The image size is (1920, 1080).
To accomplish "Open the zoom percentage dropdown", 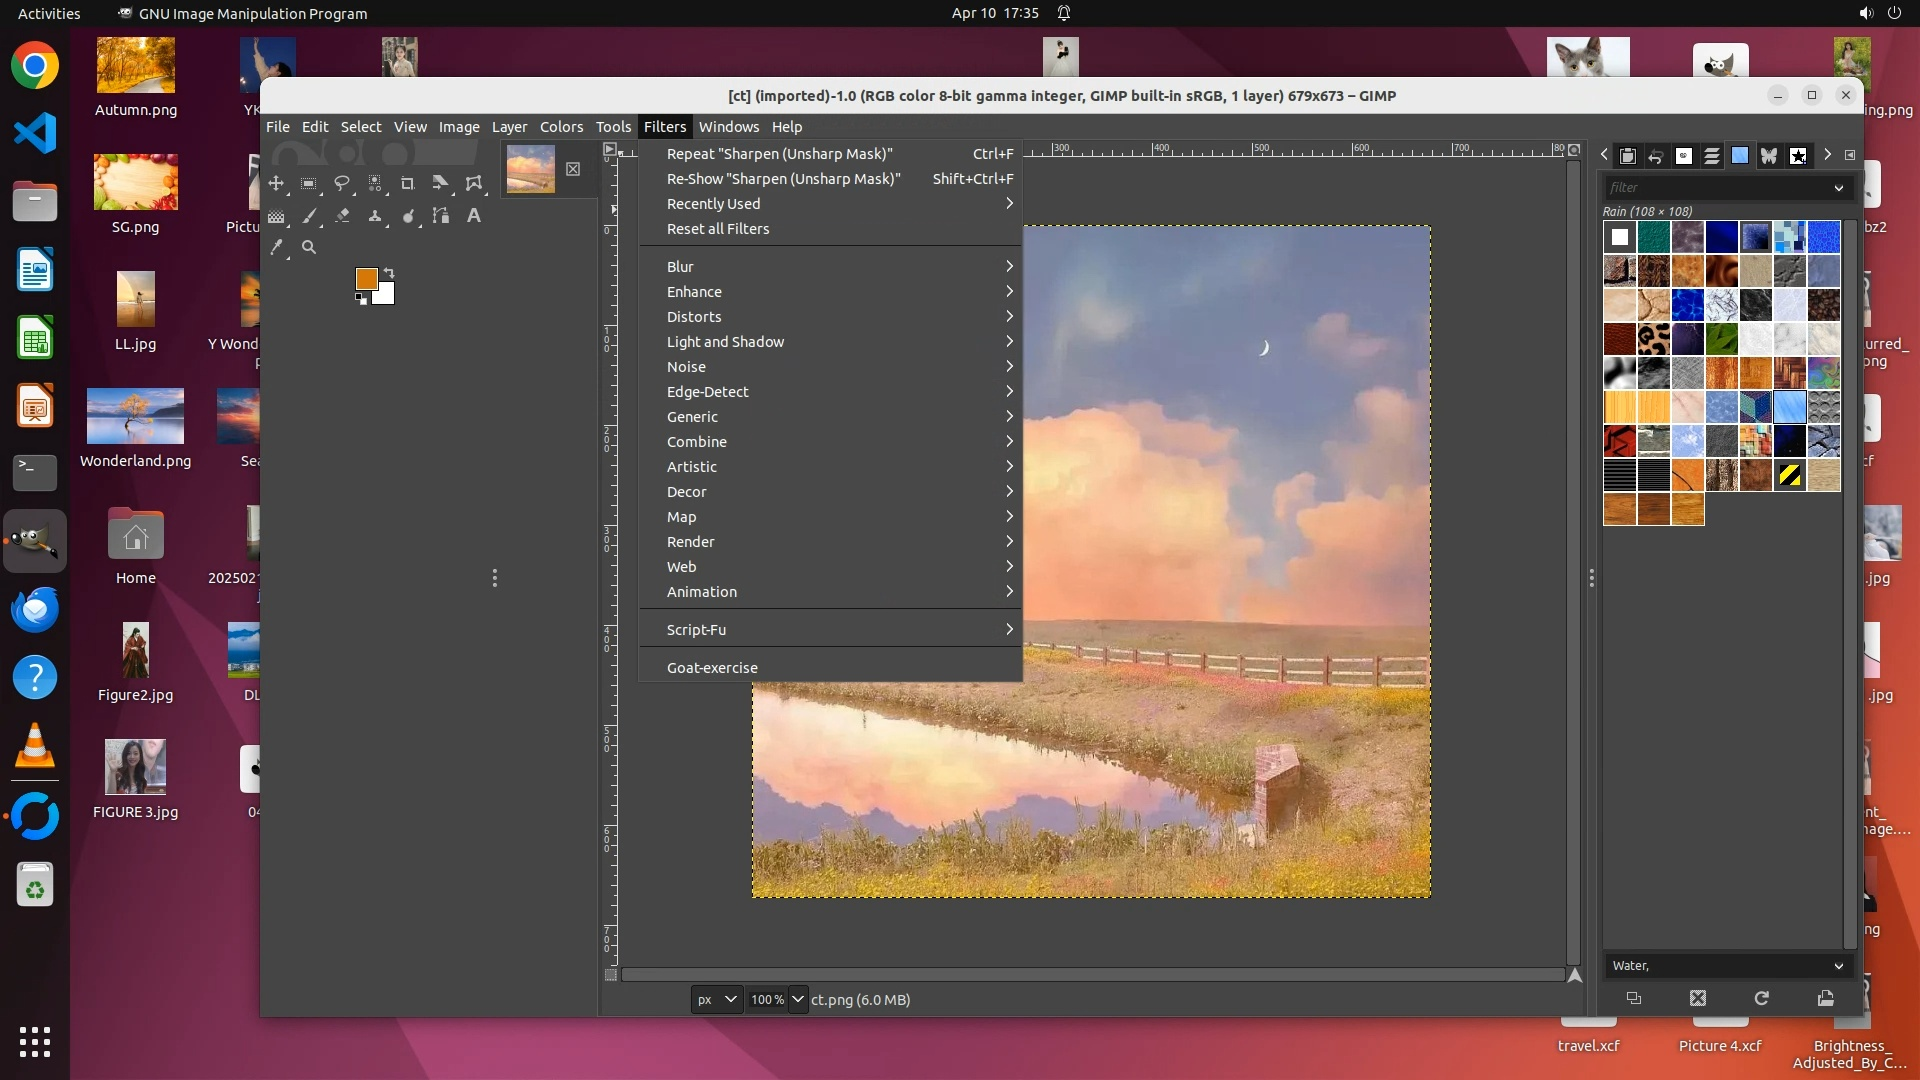I will tap(797, 999).
